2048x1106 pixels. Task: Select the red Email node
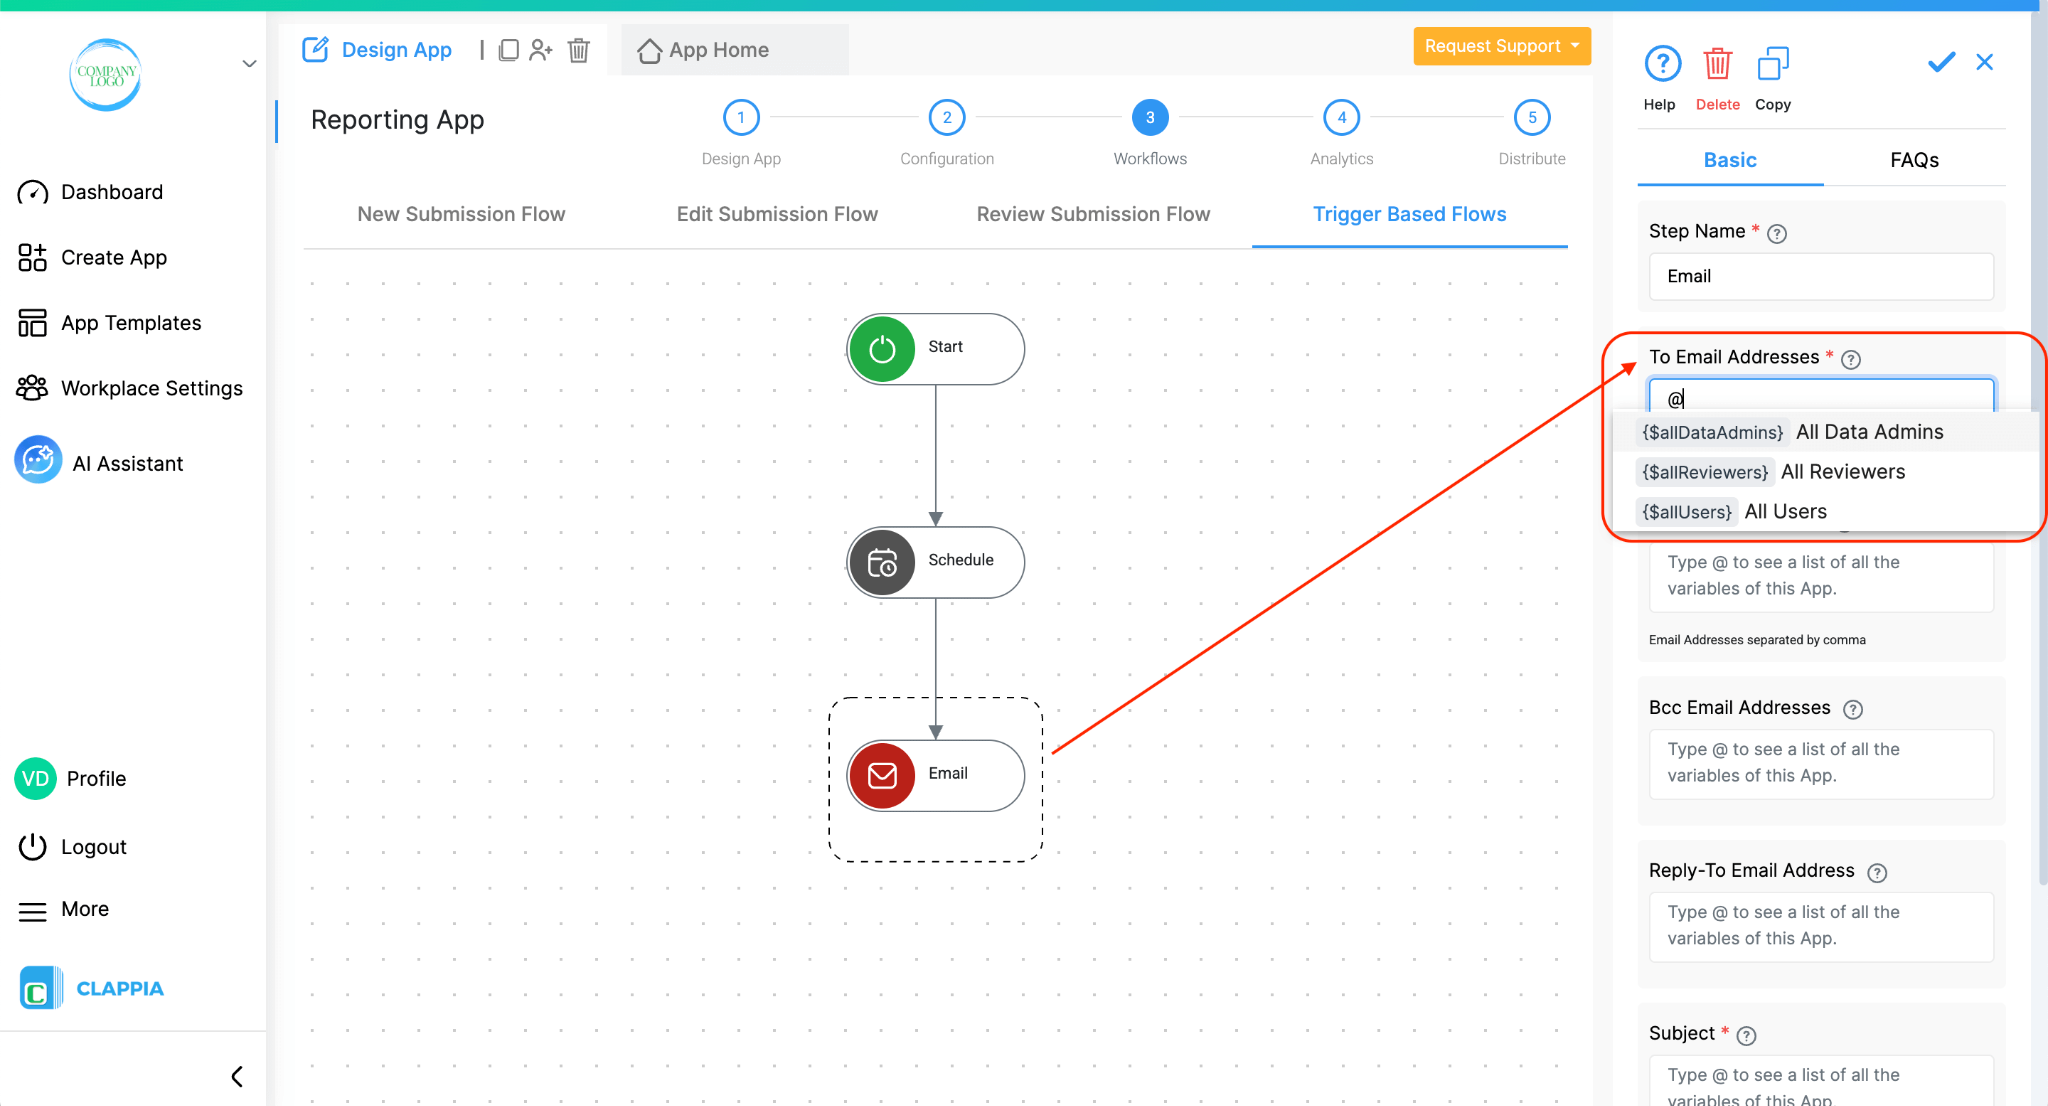(882, 775)
